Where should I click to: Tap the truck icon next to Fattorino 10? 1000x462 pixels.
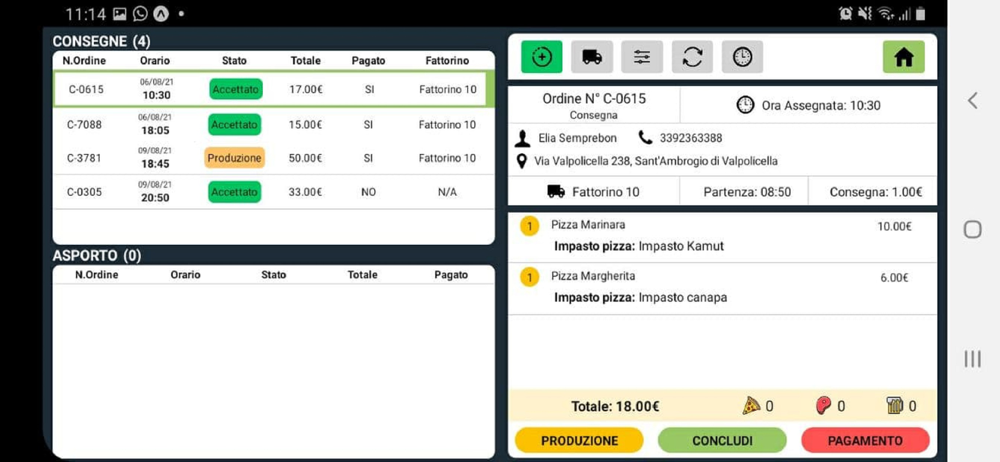(556, 191)
